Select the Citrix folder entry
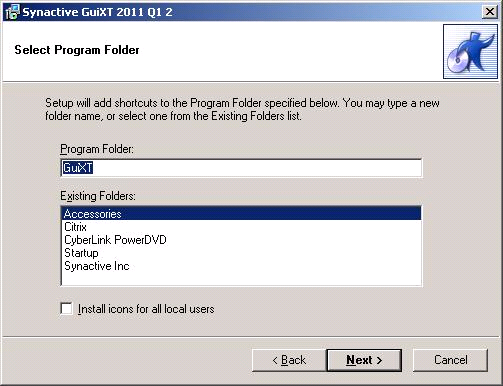This screenshot has height=386, width=503. coord(241,227)
